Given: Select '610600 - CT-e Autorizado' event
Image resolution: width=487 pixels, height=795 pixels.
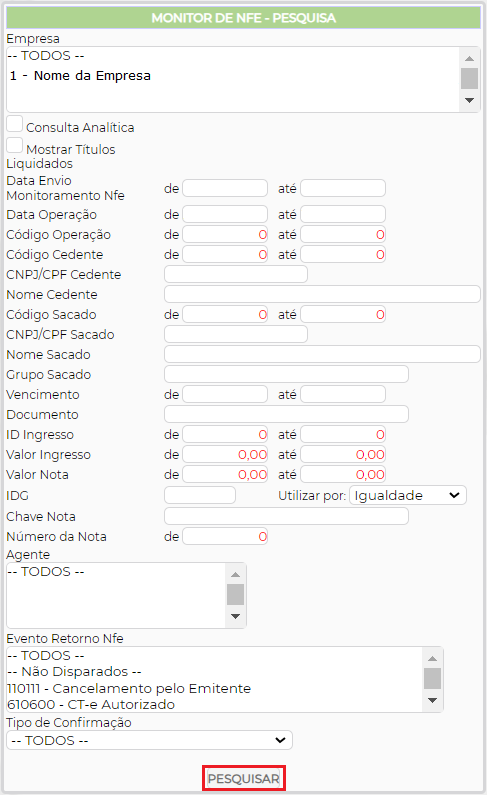Looking at the screenshot, I should [91, 705].
